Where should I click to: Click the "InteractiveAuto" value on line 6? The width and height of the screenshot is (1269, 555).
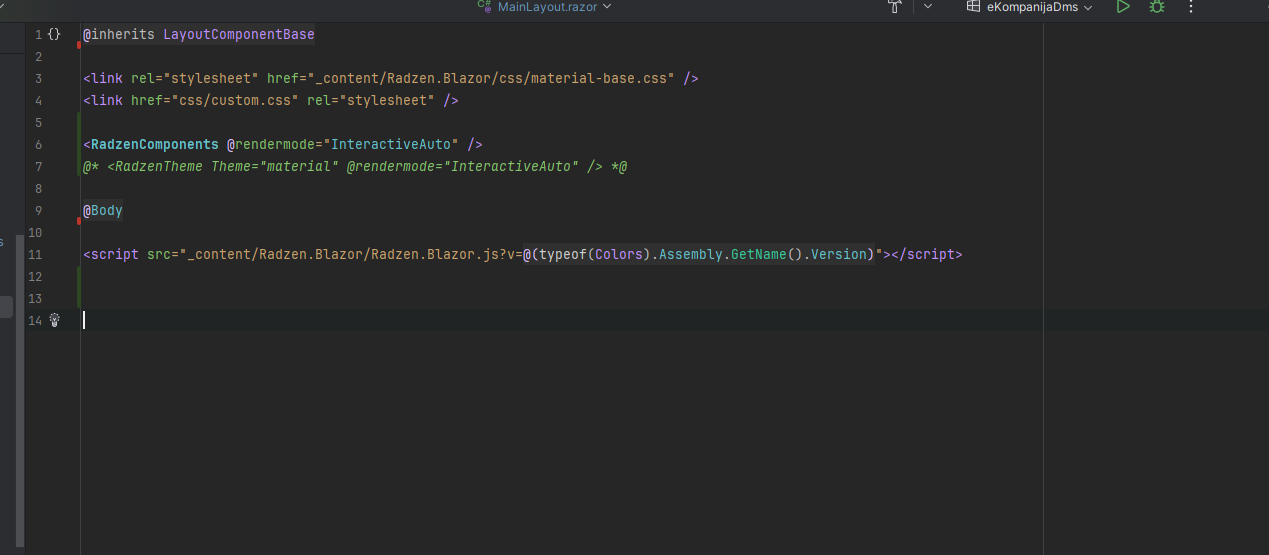pos(391,144)
